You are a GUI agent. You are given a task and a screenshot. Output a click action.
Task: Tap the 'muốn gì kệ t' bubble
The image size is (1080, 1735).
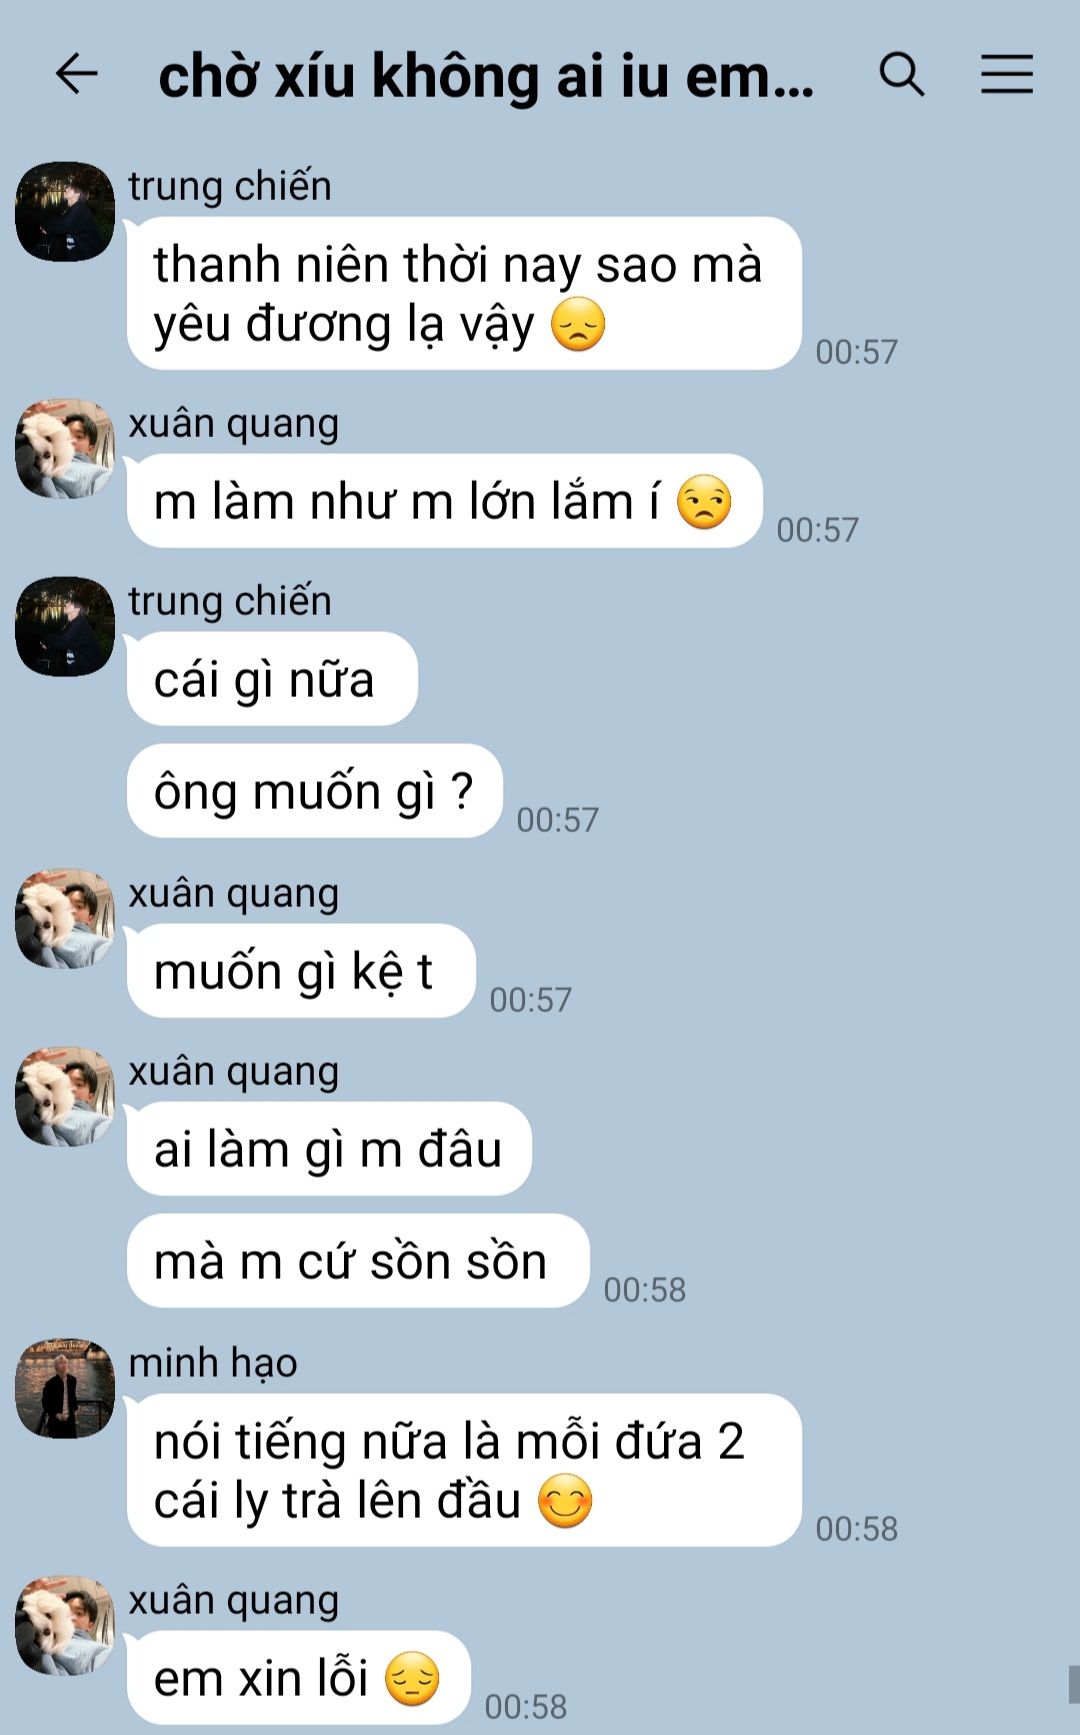pos(301,971)
